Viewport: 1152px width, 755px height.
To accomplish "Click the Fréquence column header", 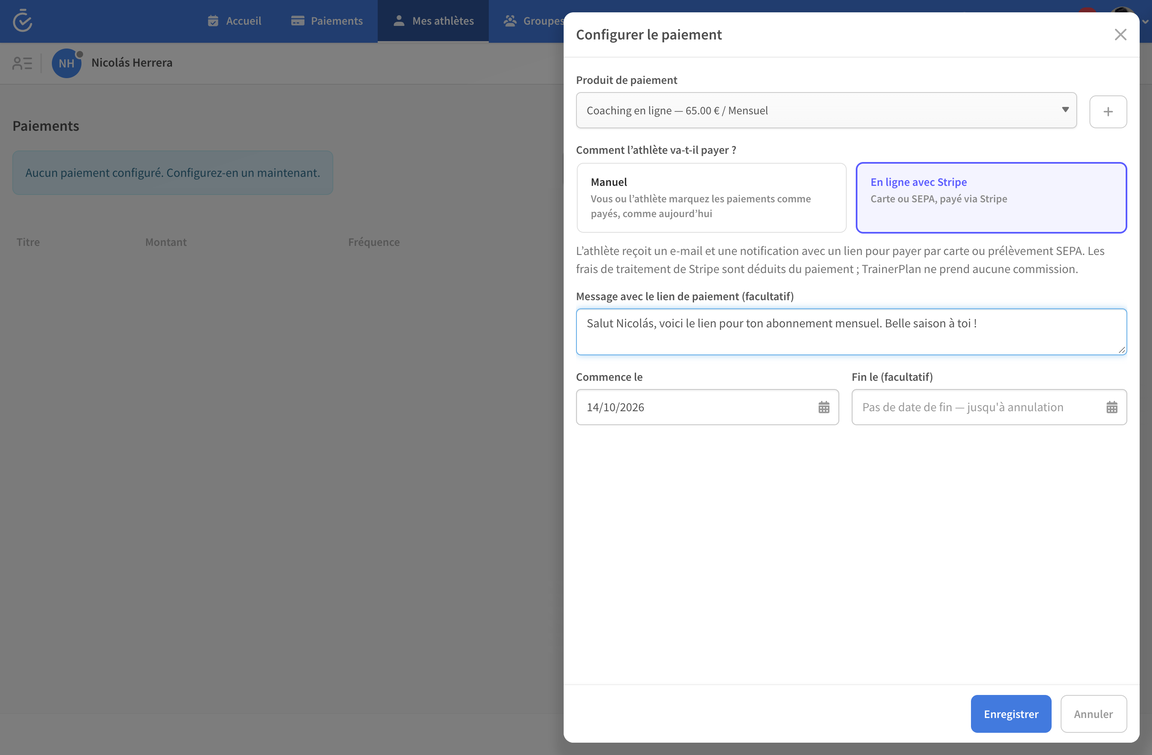I will click(373, 242).
